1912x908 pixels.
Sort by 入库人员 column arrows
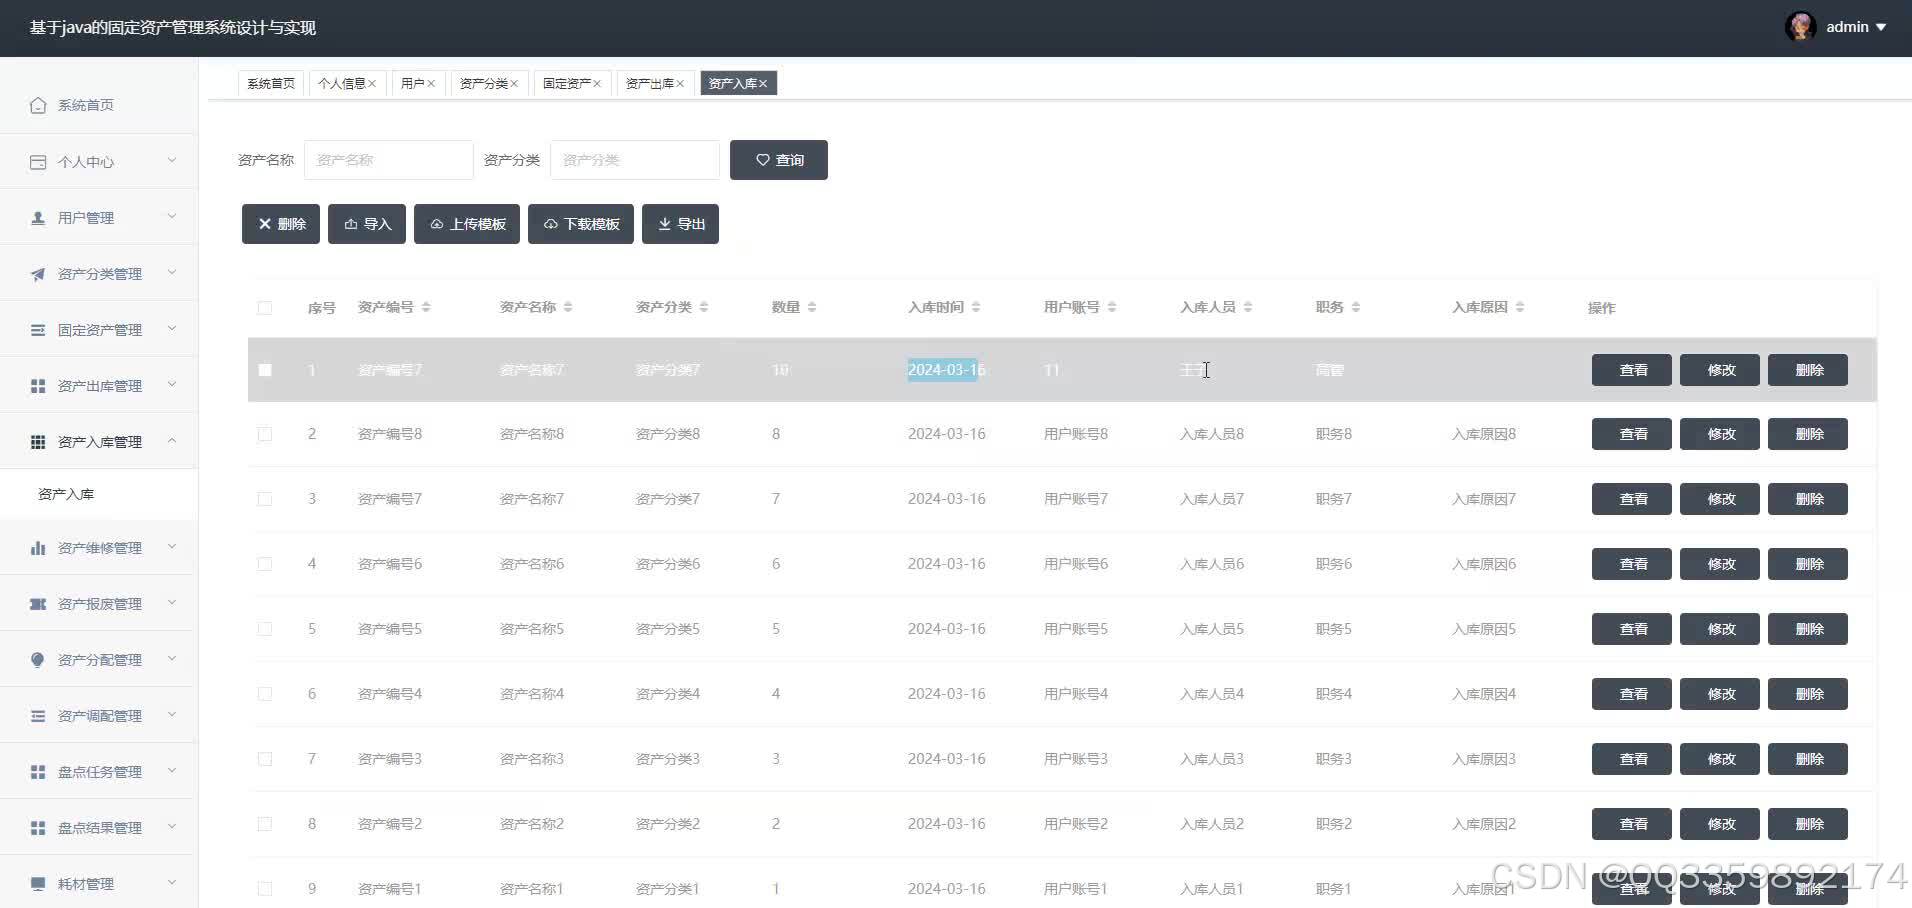tap(1248, 307)
